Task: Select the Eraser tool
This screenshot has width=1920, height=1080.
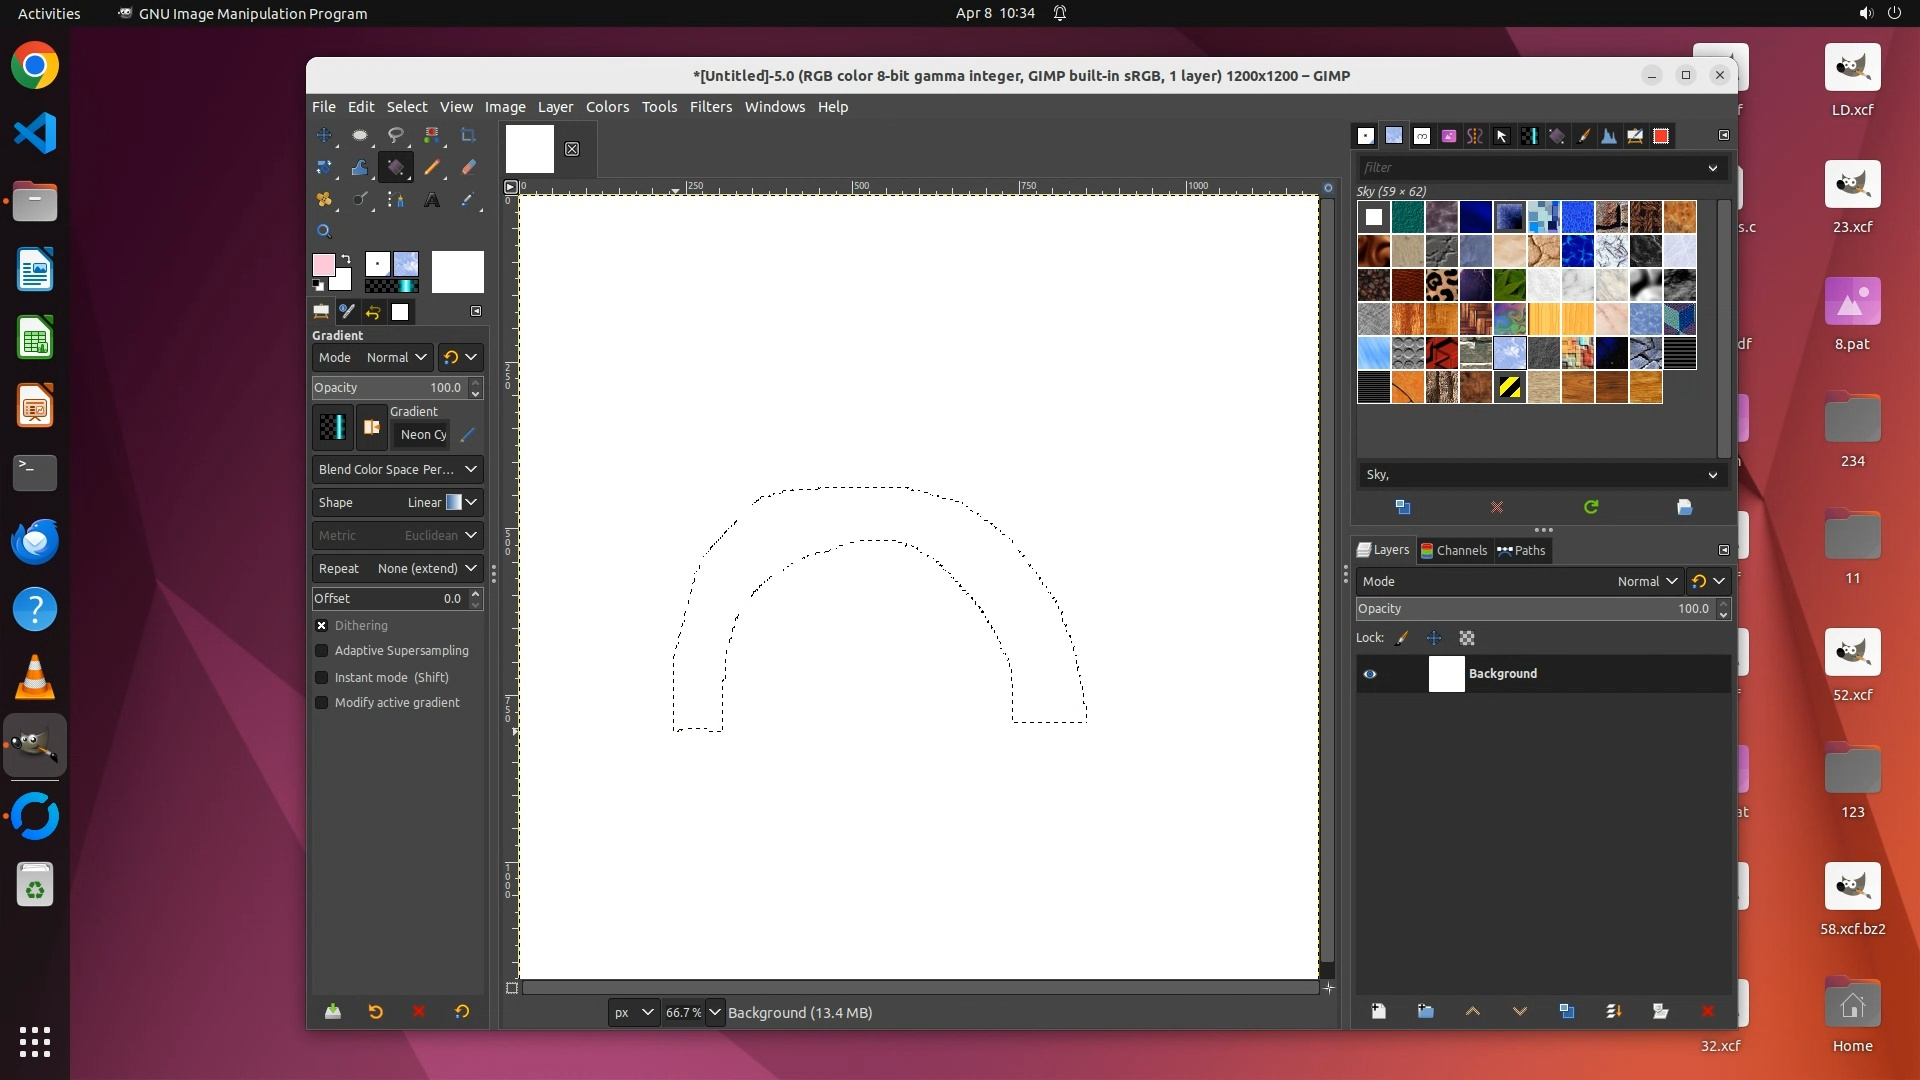Action: pos(468,168)
